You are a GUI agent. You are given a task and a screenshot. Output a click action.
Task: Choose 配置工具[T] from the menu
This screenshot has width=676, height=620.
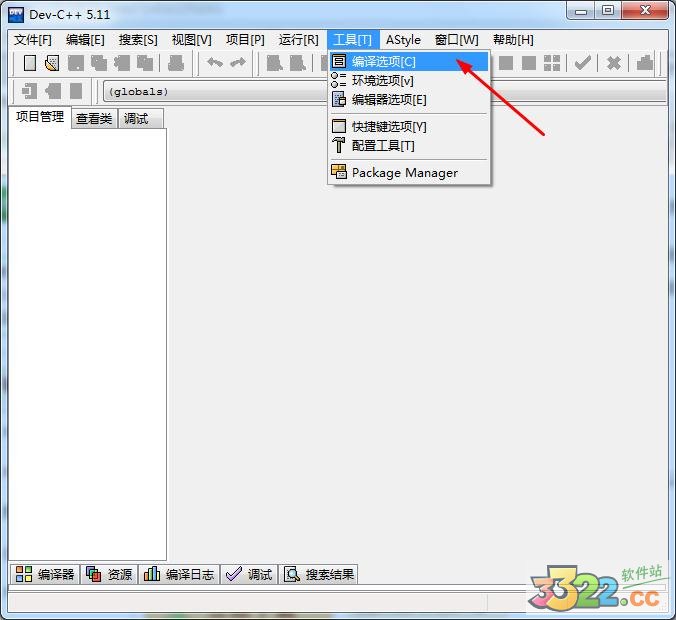409,145
